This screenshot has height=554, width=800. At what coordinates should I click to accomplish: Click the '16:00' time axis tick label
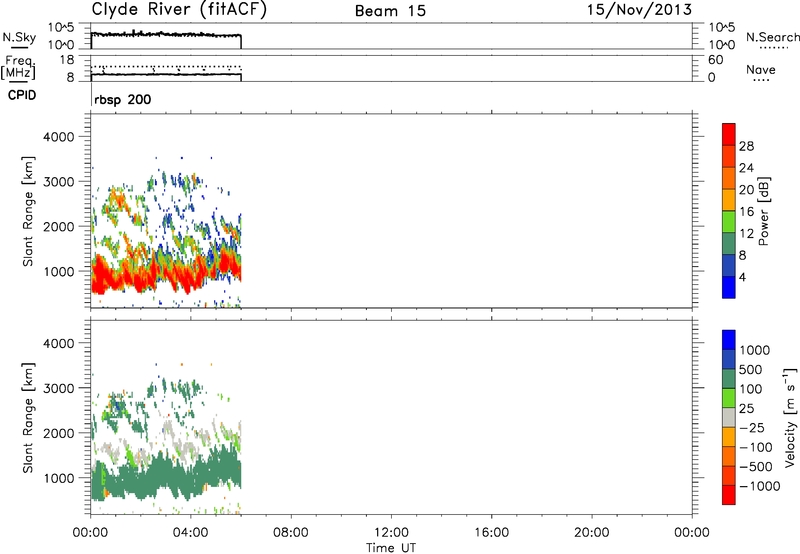click(491, 533)
